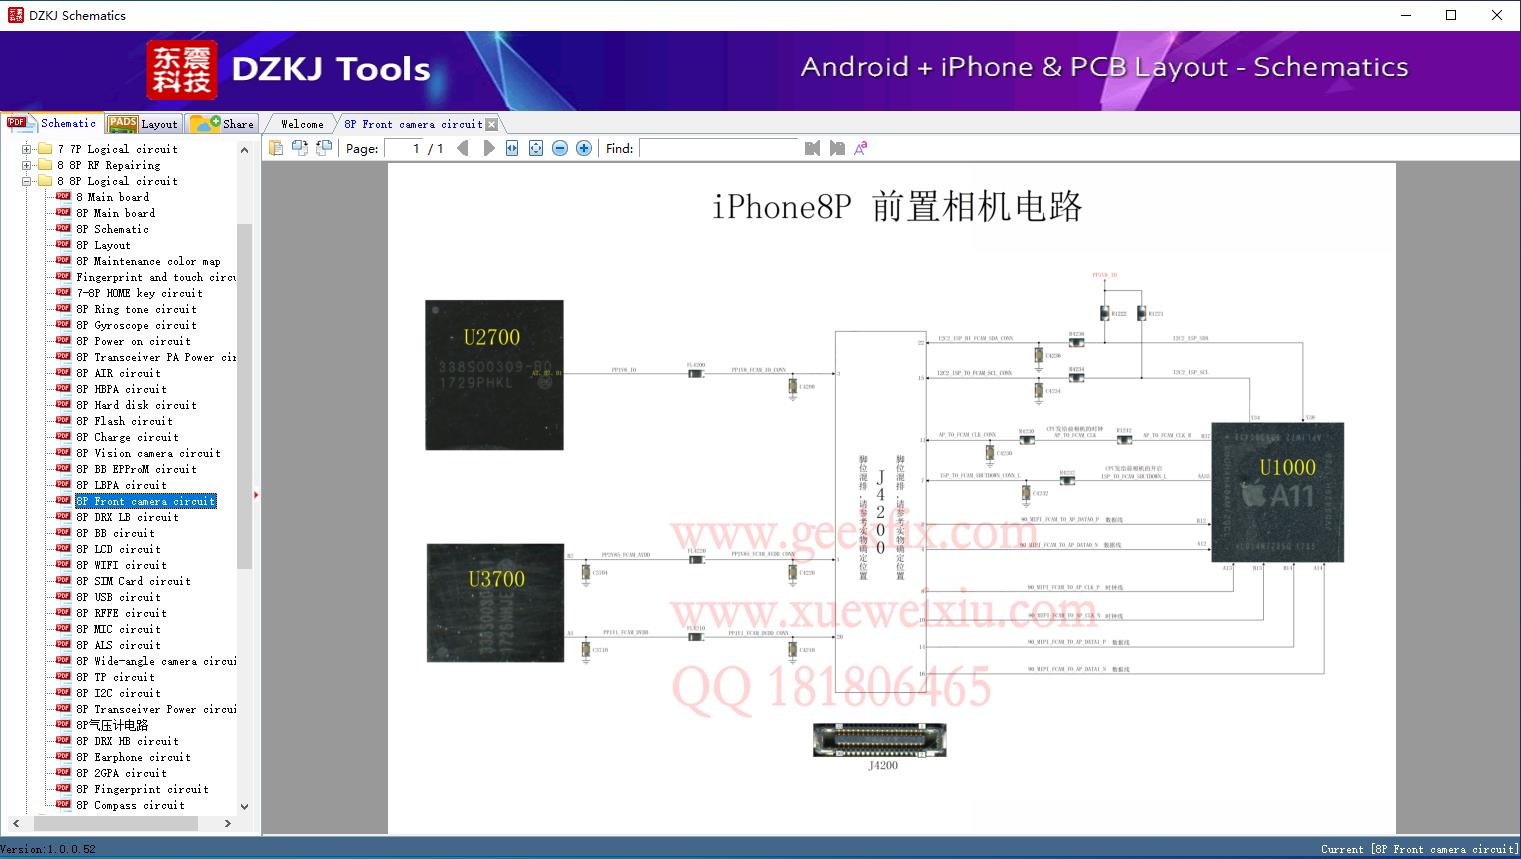Click folder icon of 8 8P RF Repairing
Viewport: 1521px width, 859px height.
coord(44,165)
